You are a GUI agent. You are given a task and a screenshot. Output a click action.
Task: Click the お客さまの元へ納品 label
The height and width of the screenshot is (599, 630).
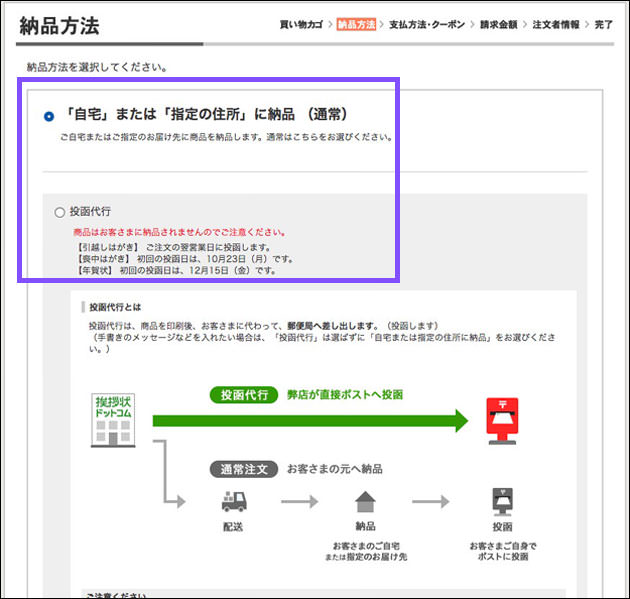(x=335, y=469)
